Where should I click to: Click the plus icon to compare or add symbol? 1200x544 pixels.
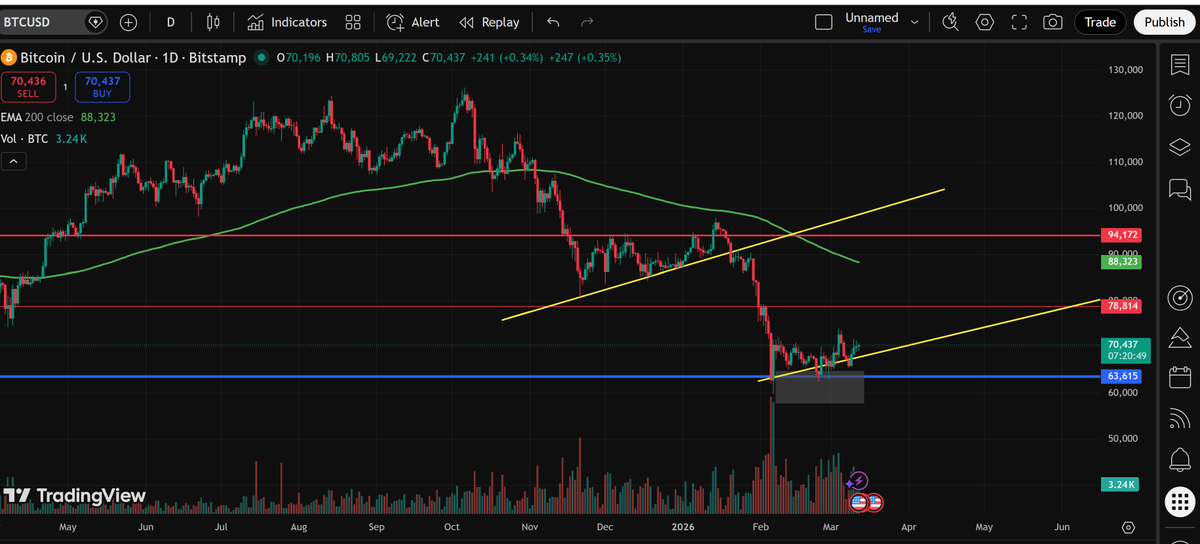click(x=128, y=22)
